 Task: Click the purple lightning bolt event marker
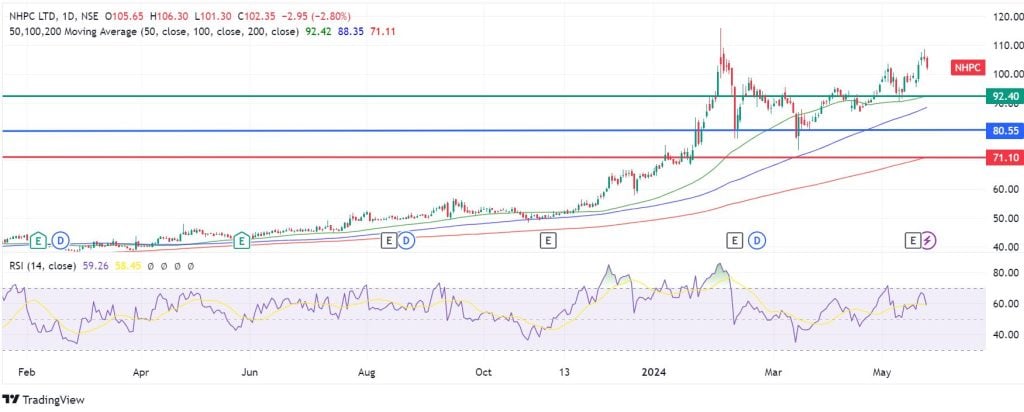pos(929,240)
